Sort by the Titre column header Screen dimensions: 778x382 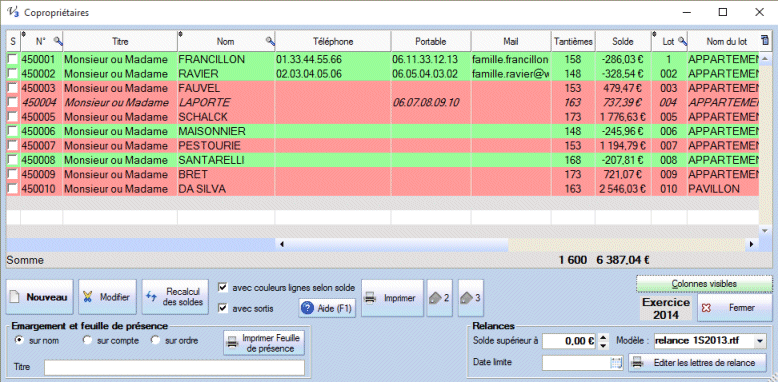pos(120,42)
